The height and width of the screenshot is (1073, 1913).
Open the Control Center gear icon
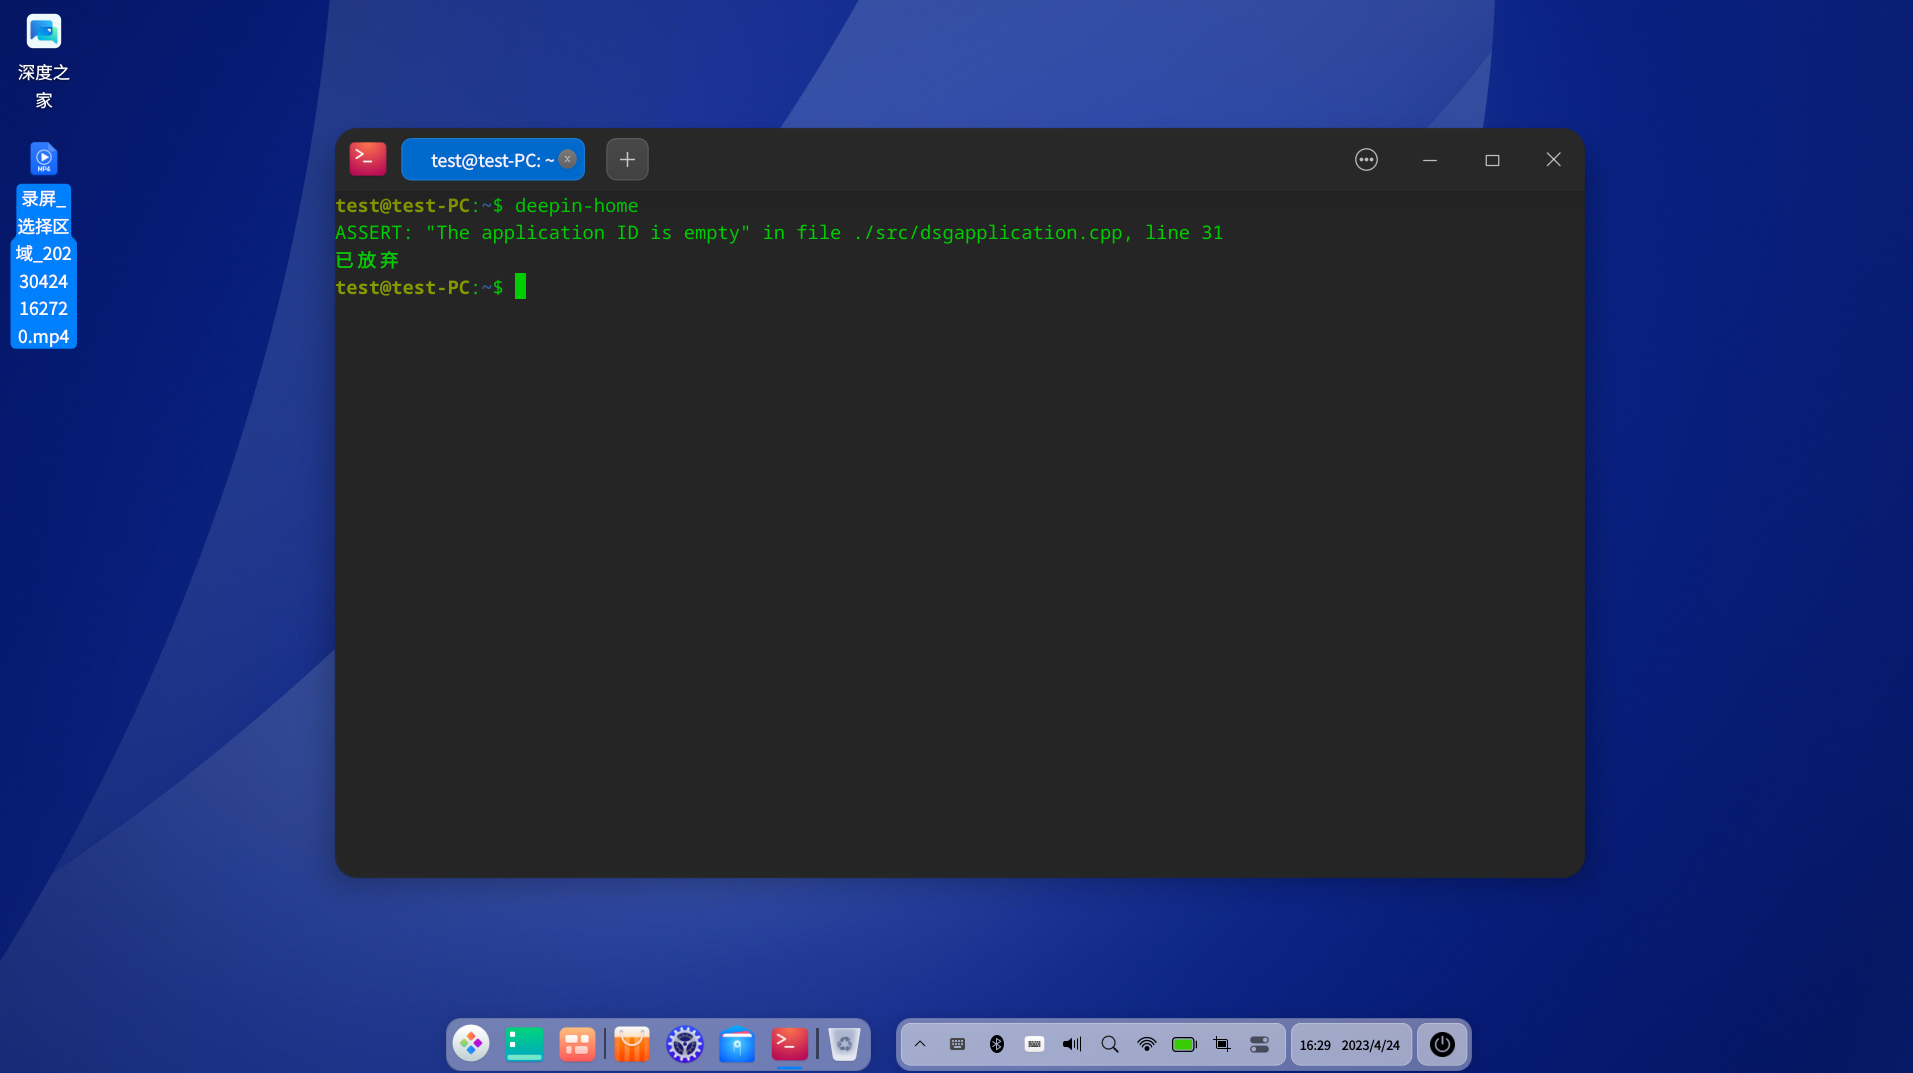tap(685, 1044)
